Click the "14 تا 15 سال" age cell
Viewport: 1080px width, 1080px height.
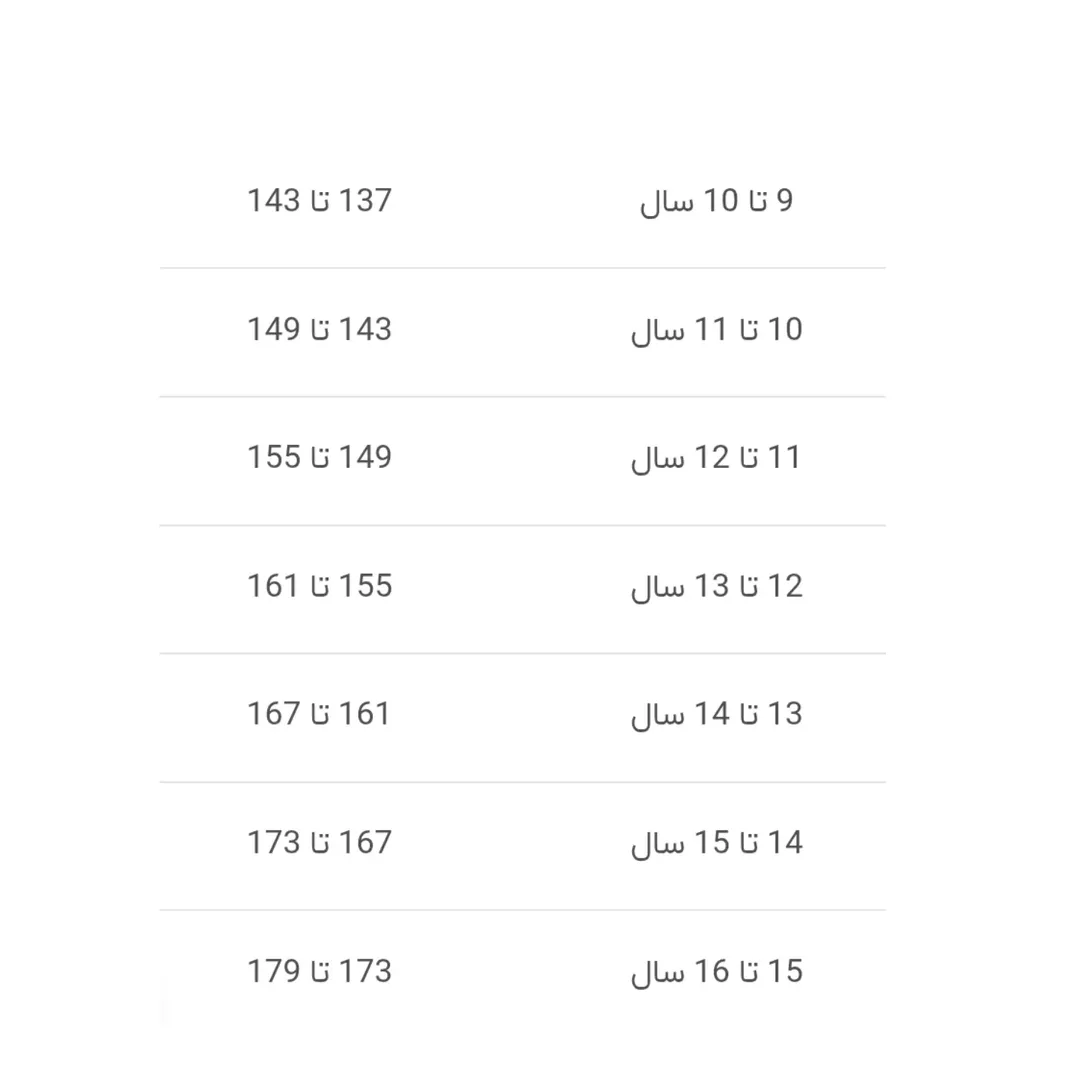[x=716, y=843]
